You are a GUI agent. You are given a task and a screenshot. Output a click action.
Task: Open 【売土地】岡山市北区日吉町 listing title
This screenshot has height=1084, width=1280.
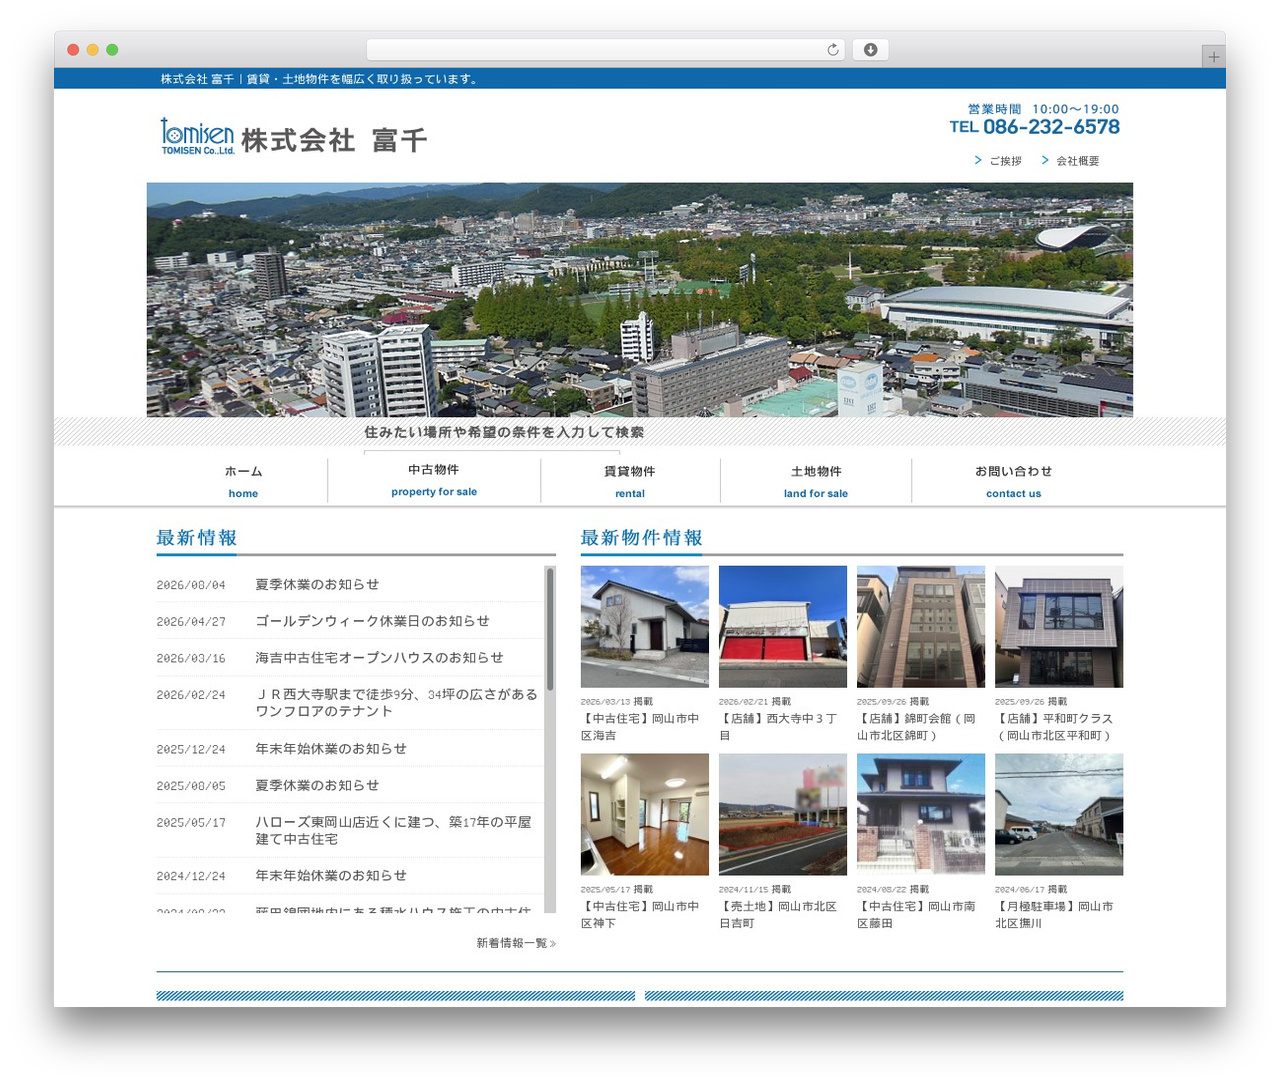[x=779, y=915]
